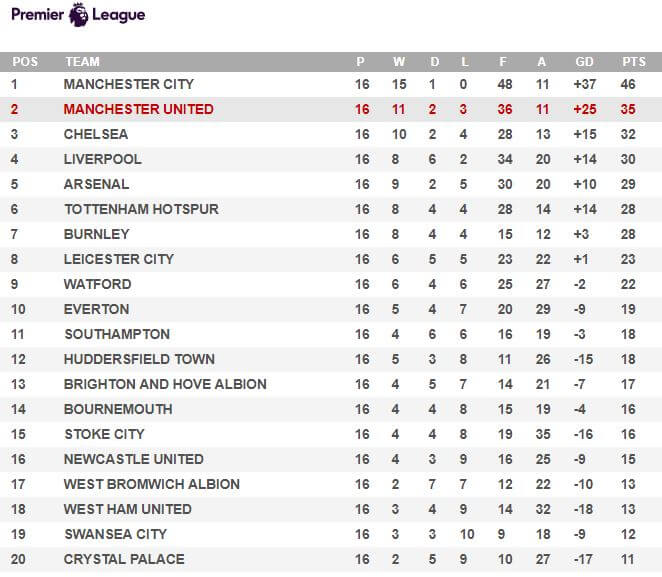Click Brighton and Hove Albion
The width and height of the screenshot is (662, 577).
point(165,384)
